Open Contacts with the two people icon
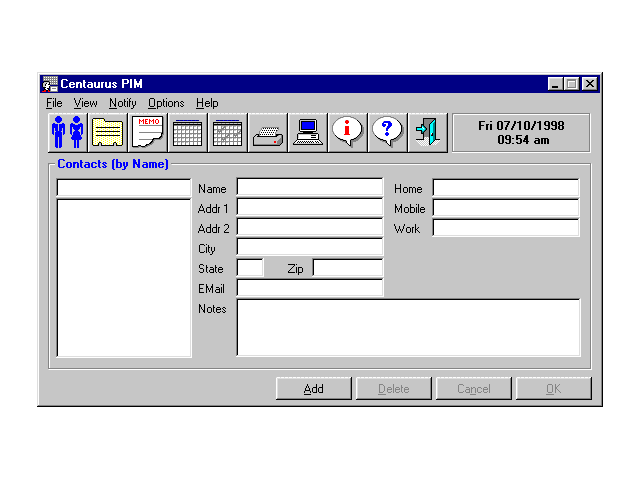 (67, 132)
